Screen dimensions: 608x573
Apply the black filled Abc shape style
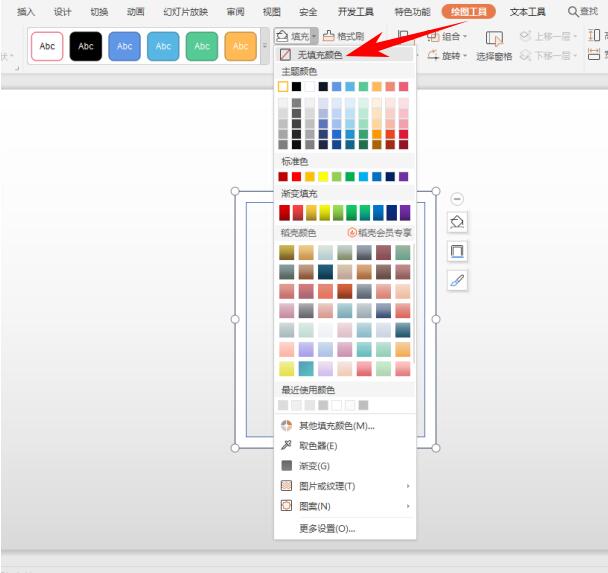pos(86,46)
